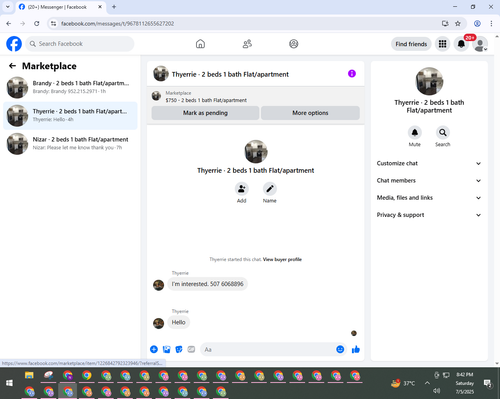Screen dimensions: 500x399
Task: Open the Chrome tab search dropdown
Action: tap(8, 7)
